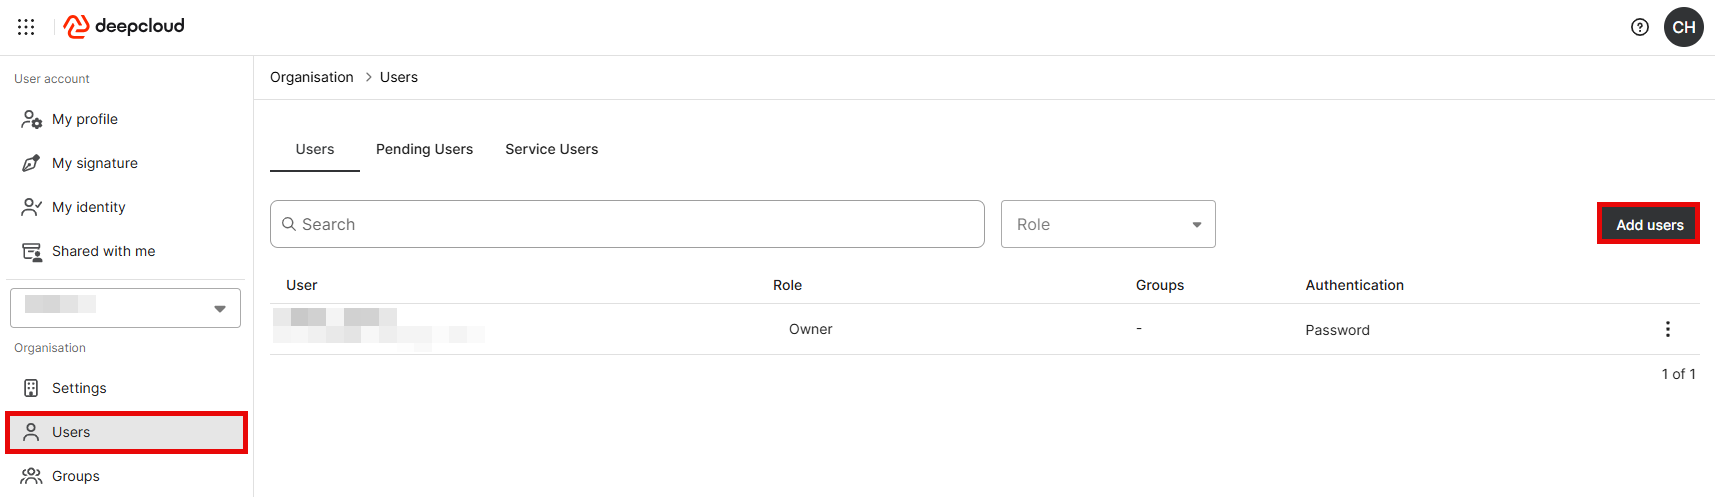Click the deepcloud logo

pyautogui.click(x=124, y=26)
